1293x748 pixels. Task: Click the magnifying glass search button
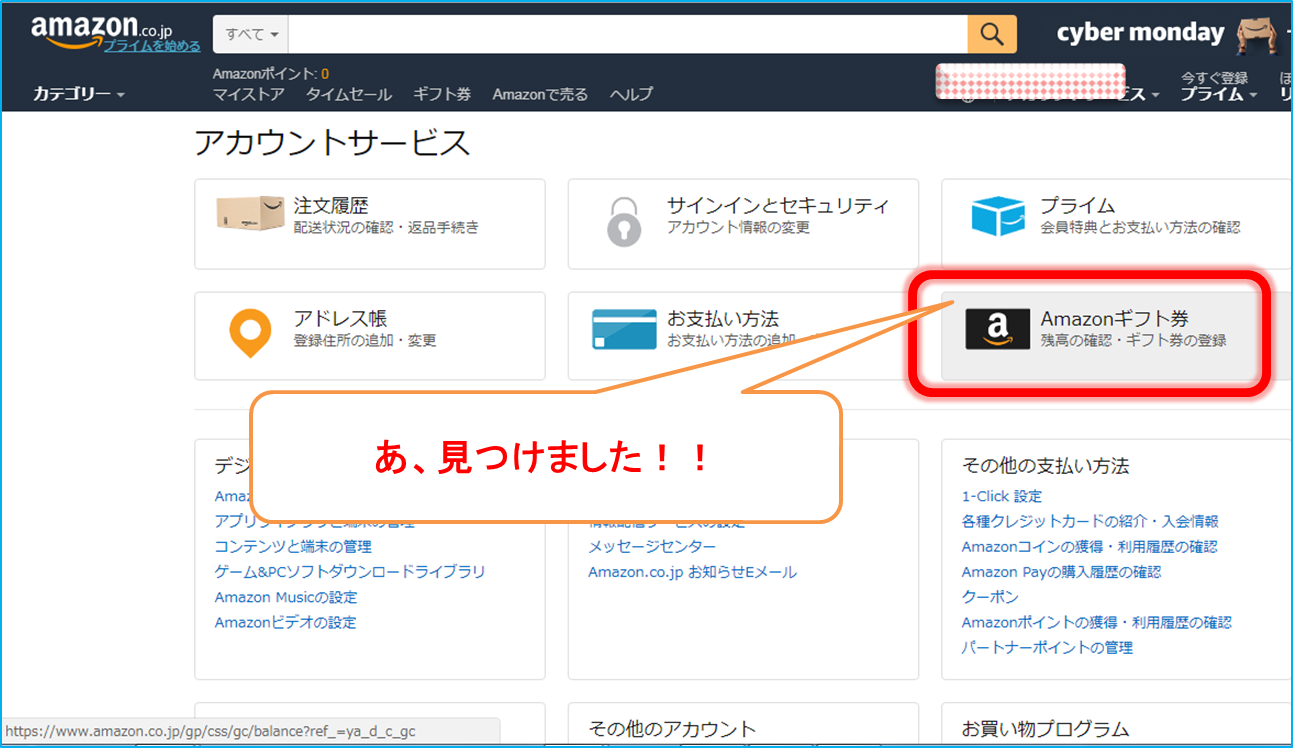click(991, 34)
